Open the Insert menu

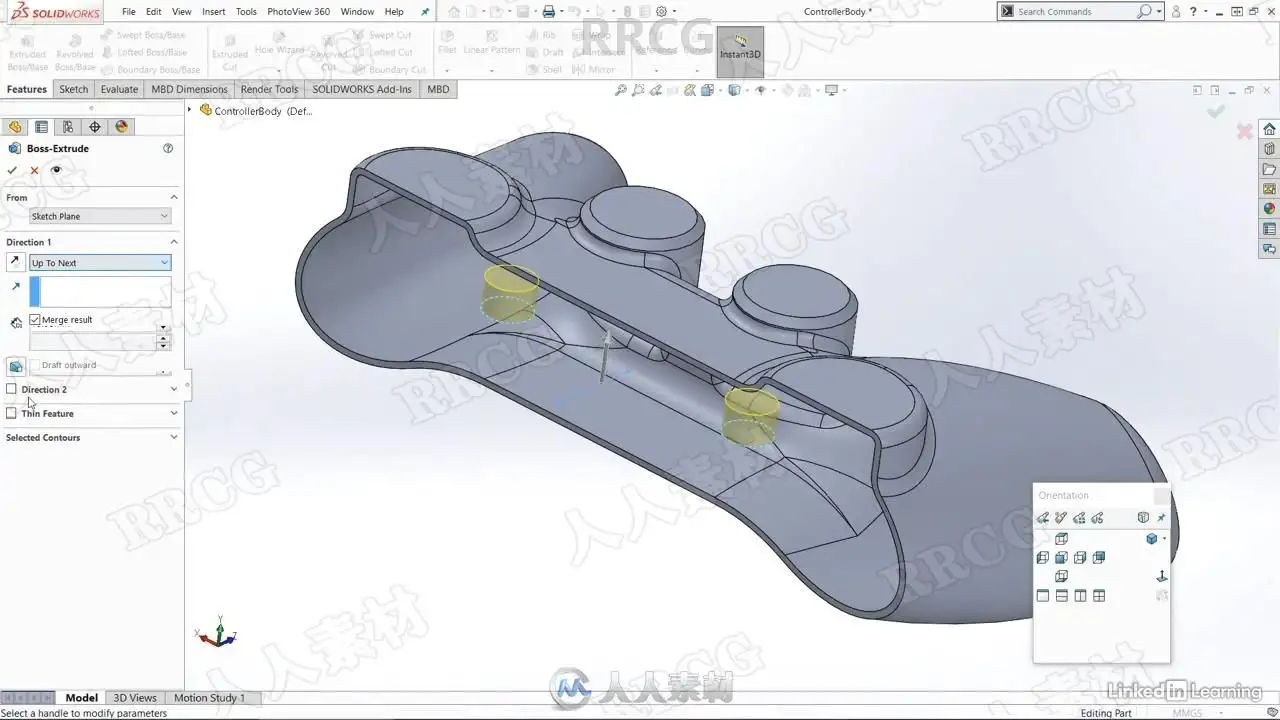point(213,12)
